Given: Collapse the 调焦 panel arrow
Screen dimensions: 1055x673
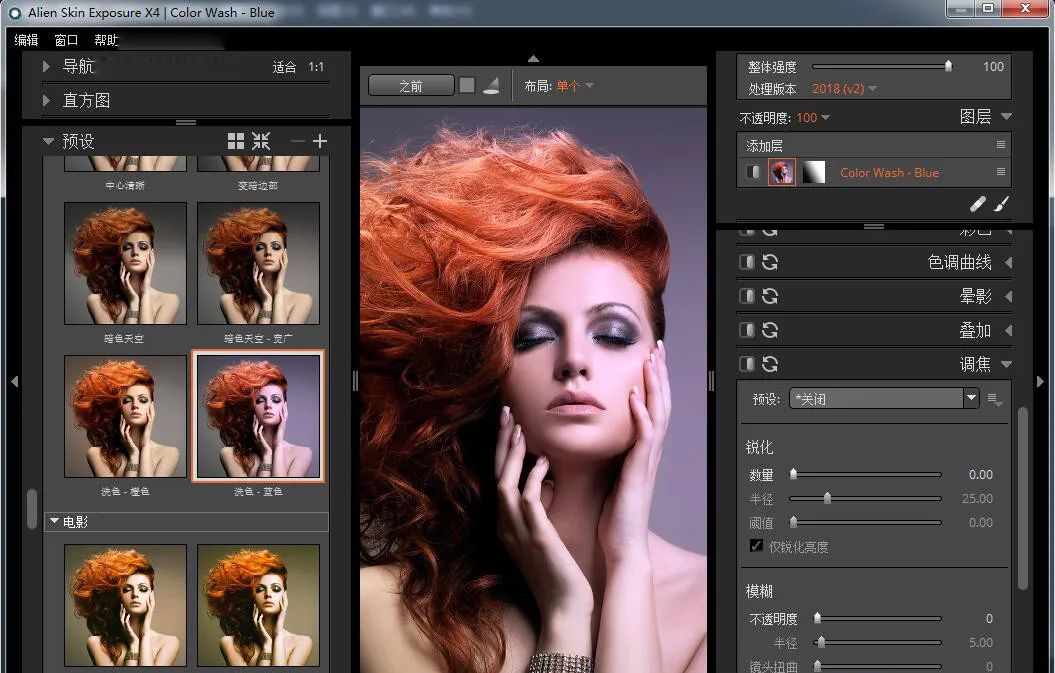Looking at the screenshot, I should [x=1007, y=364].
